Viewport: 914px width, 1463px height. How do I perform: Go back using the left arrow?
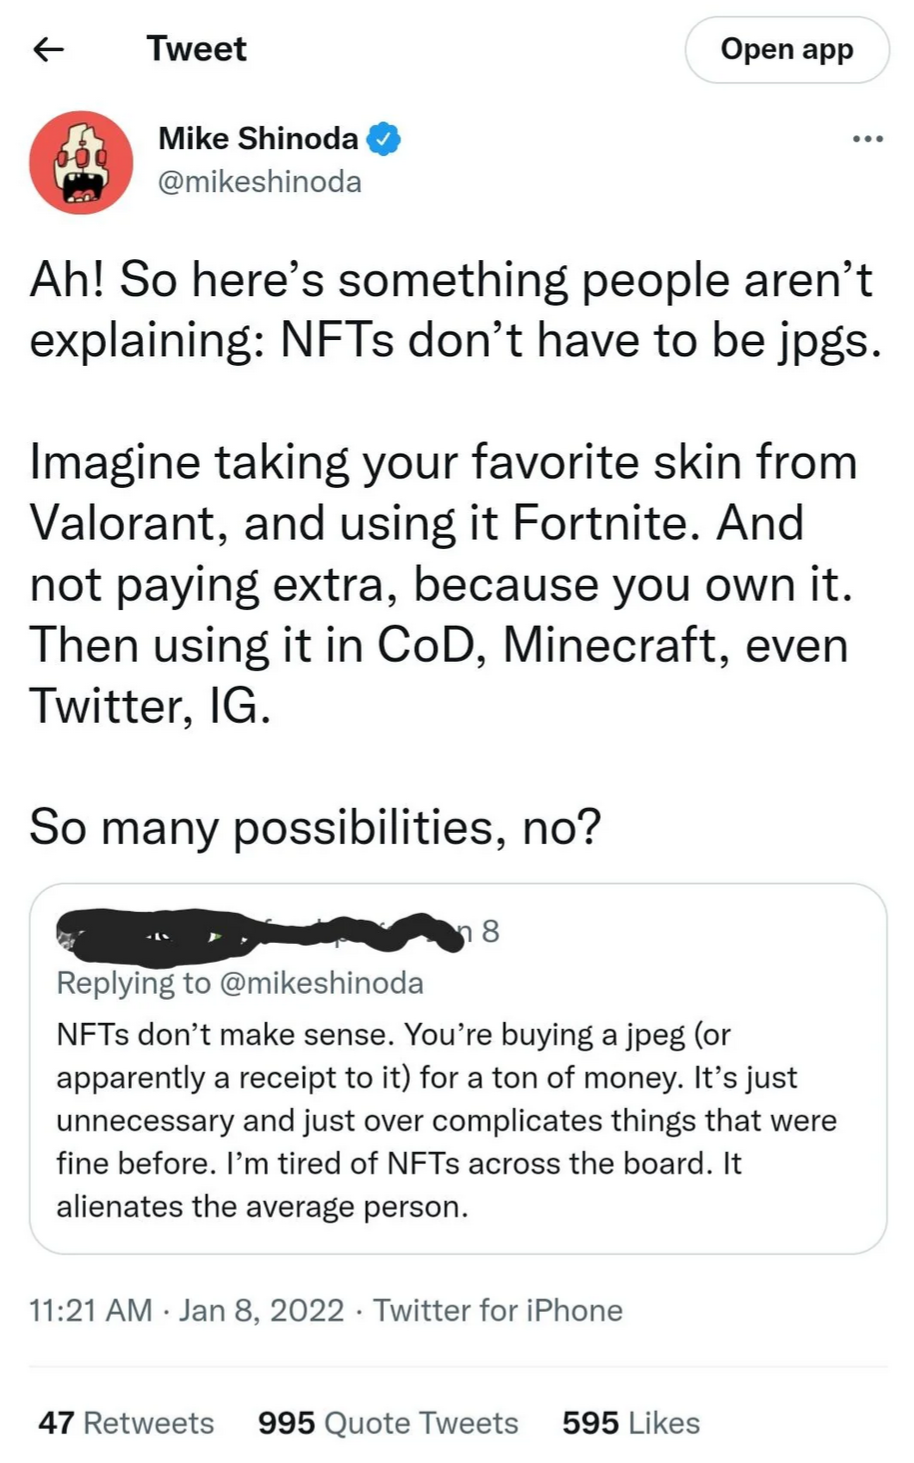coord(49,49)
